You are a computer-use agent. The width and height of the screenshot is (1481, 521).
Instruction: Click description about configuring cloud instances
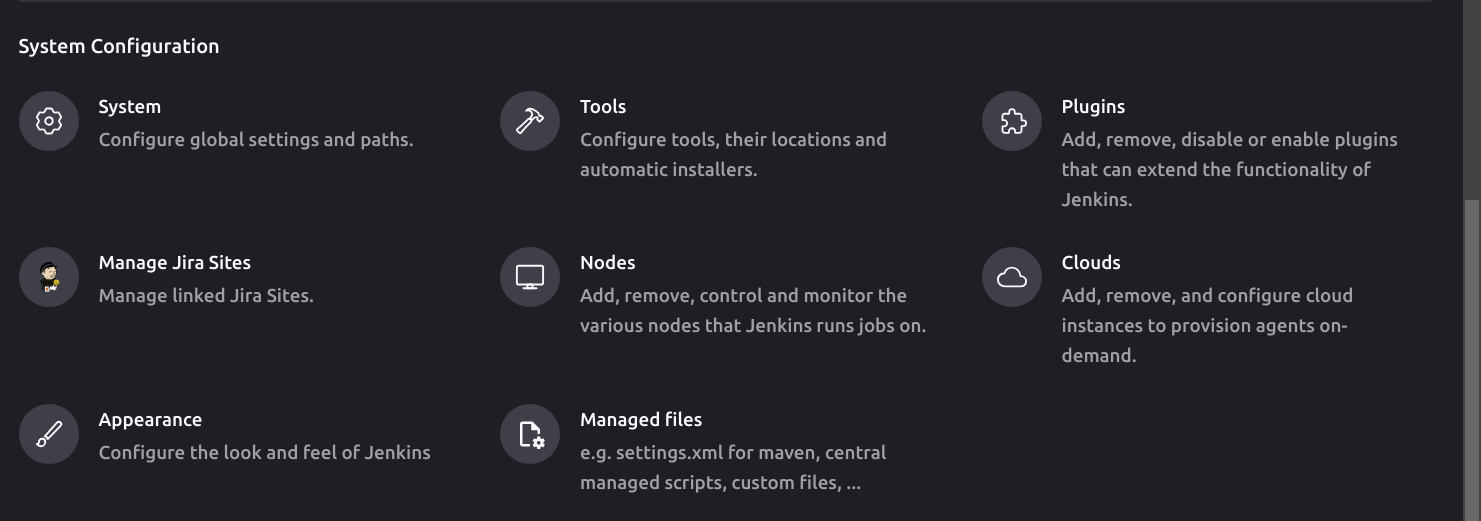pos(1207,326)
